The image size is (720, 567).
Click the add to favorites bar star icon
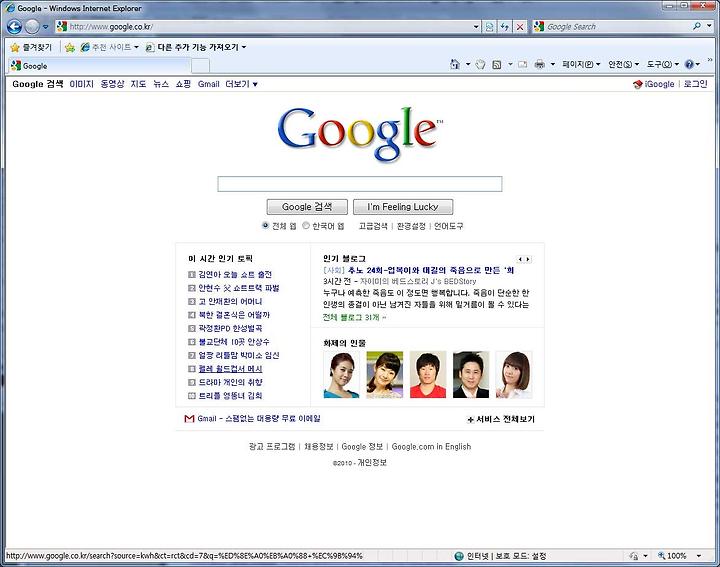pyautogui.click(x=70, y=47)
